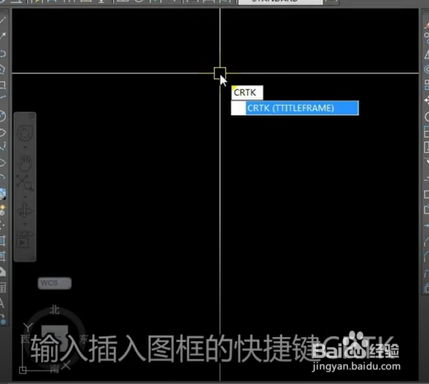The image size is (429, 384).
Task: Open ShowMotion from navigation bar
Action: tap(25, 239)
